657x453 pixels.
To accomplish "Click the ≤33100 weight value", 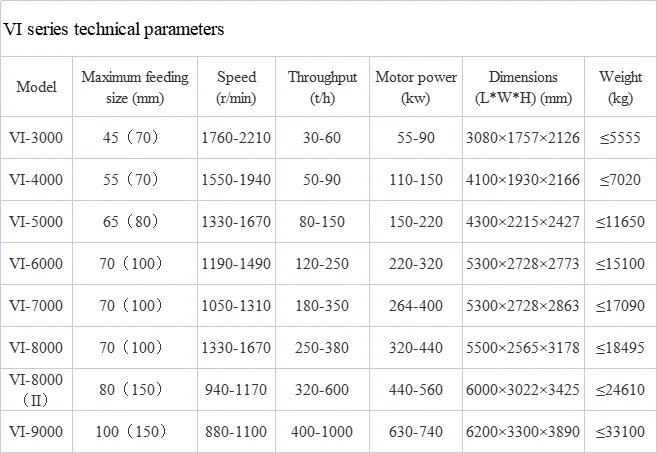I will [x=620, y=432].
